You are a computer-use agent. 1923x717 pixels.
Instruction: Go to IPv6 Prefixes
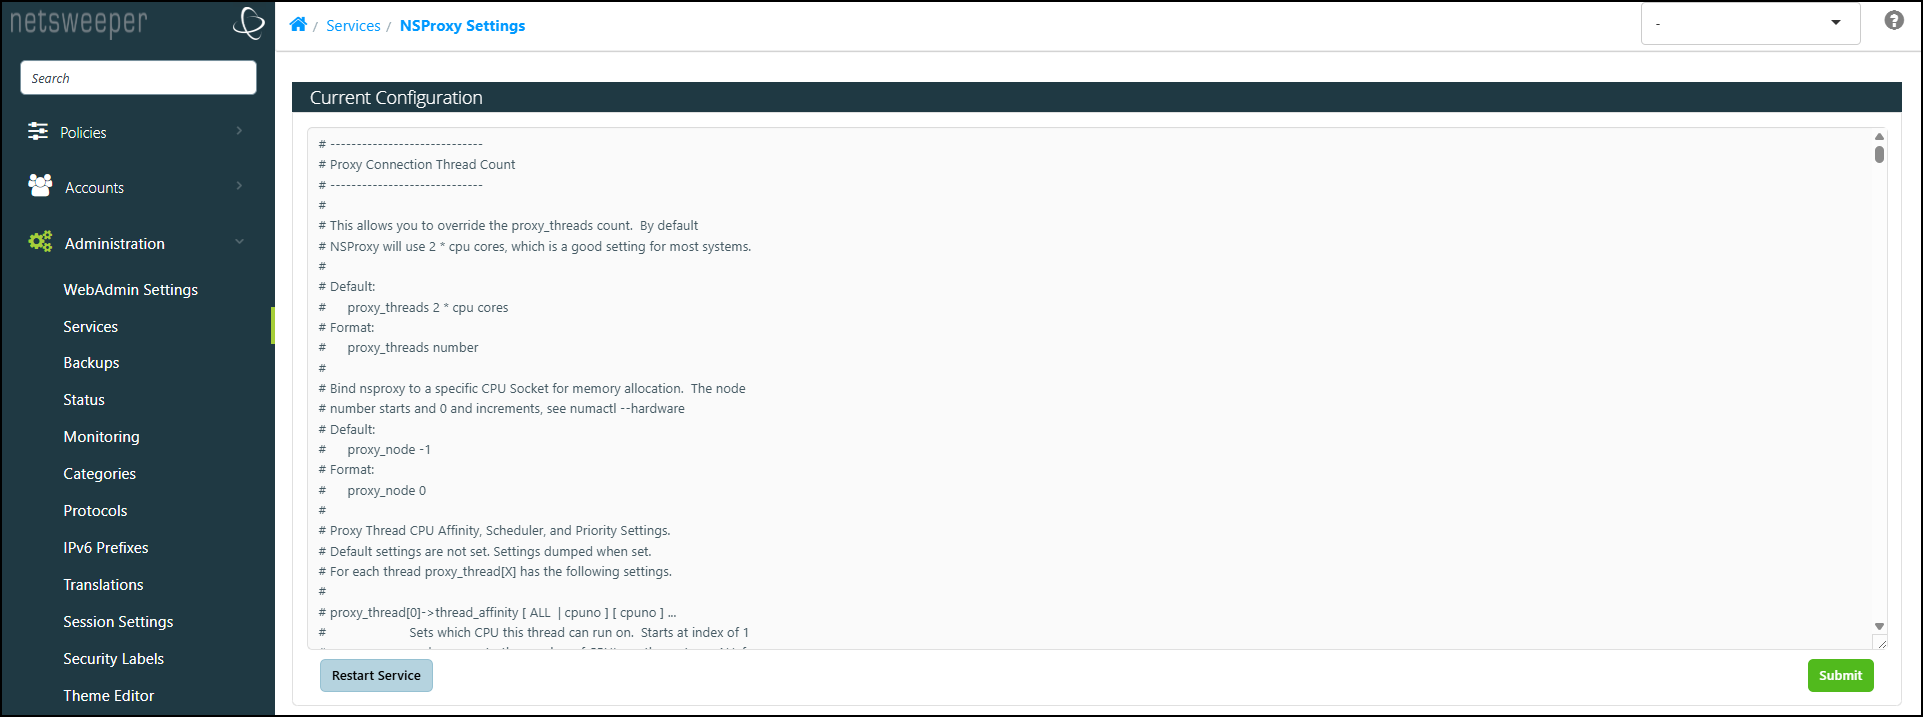(105, 547)
